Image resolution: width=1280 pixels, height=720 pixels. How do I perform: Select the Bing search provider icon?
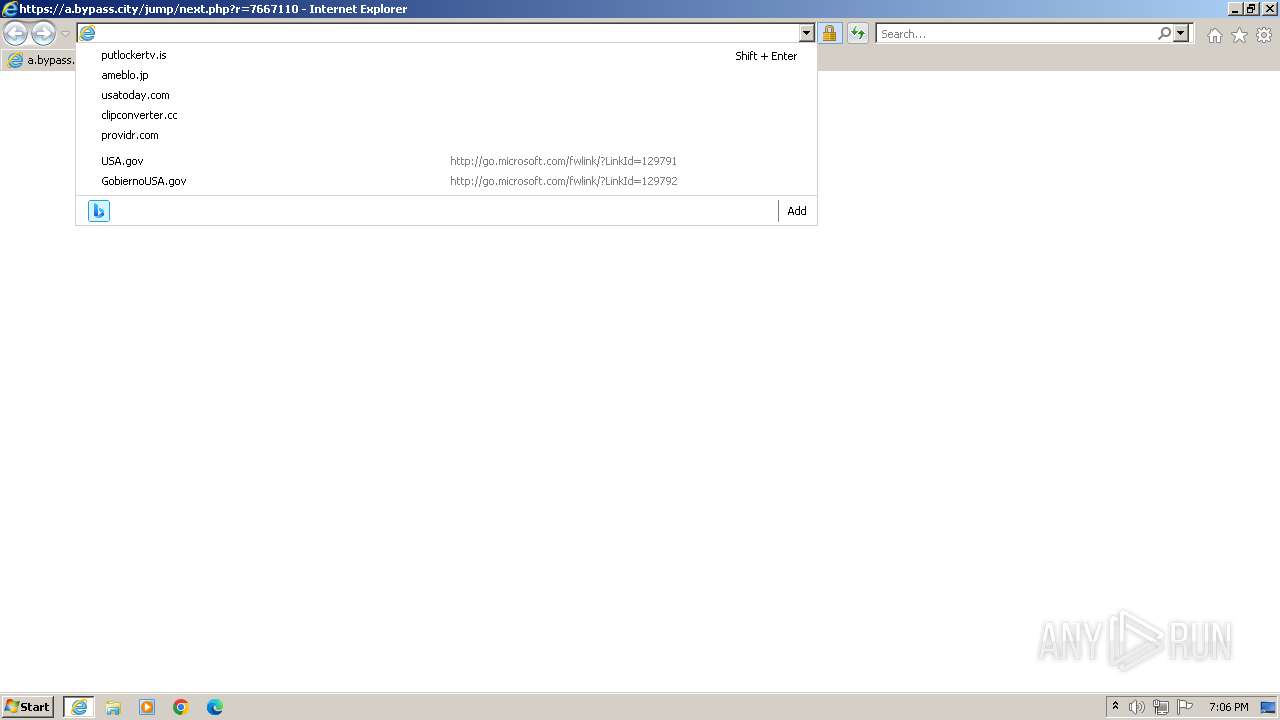coord(99,211)
